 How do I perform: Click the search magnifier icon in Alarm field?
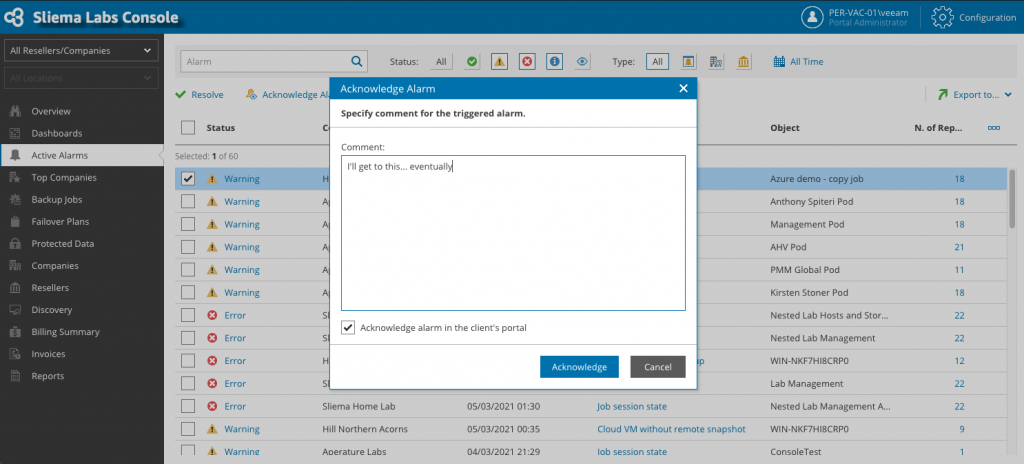[x=357, y=61]
